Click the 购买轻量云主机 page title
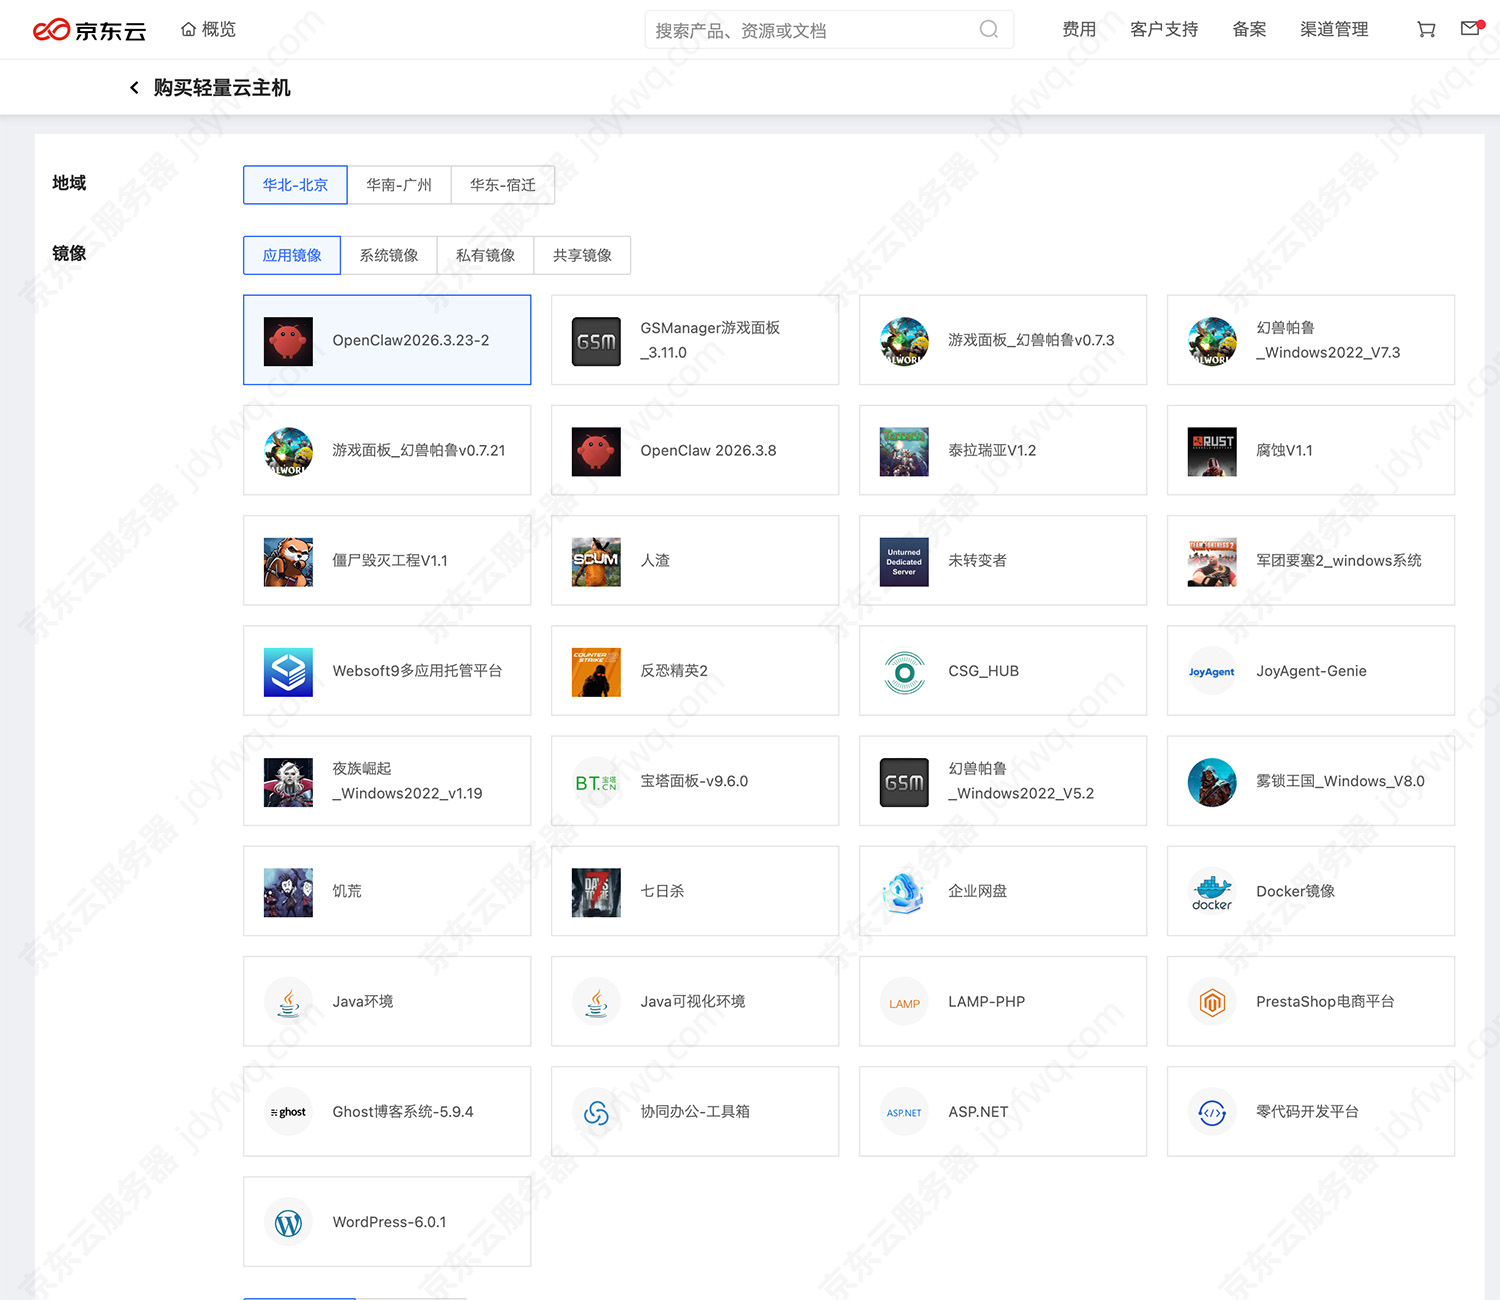1500x1300 pixels. coord(222,88)
